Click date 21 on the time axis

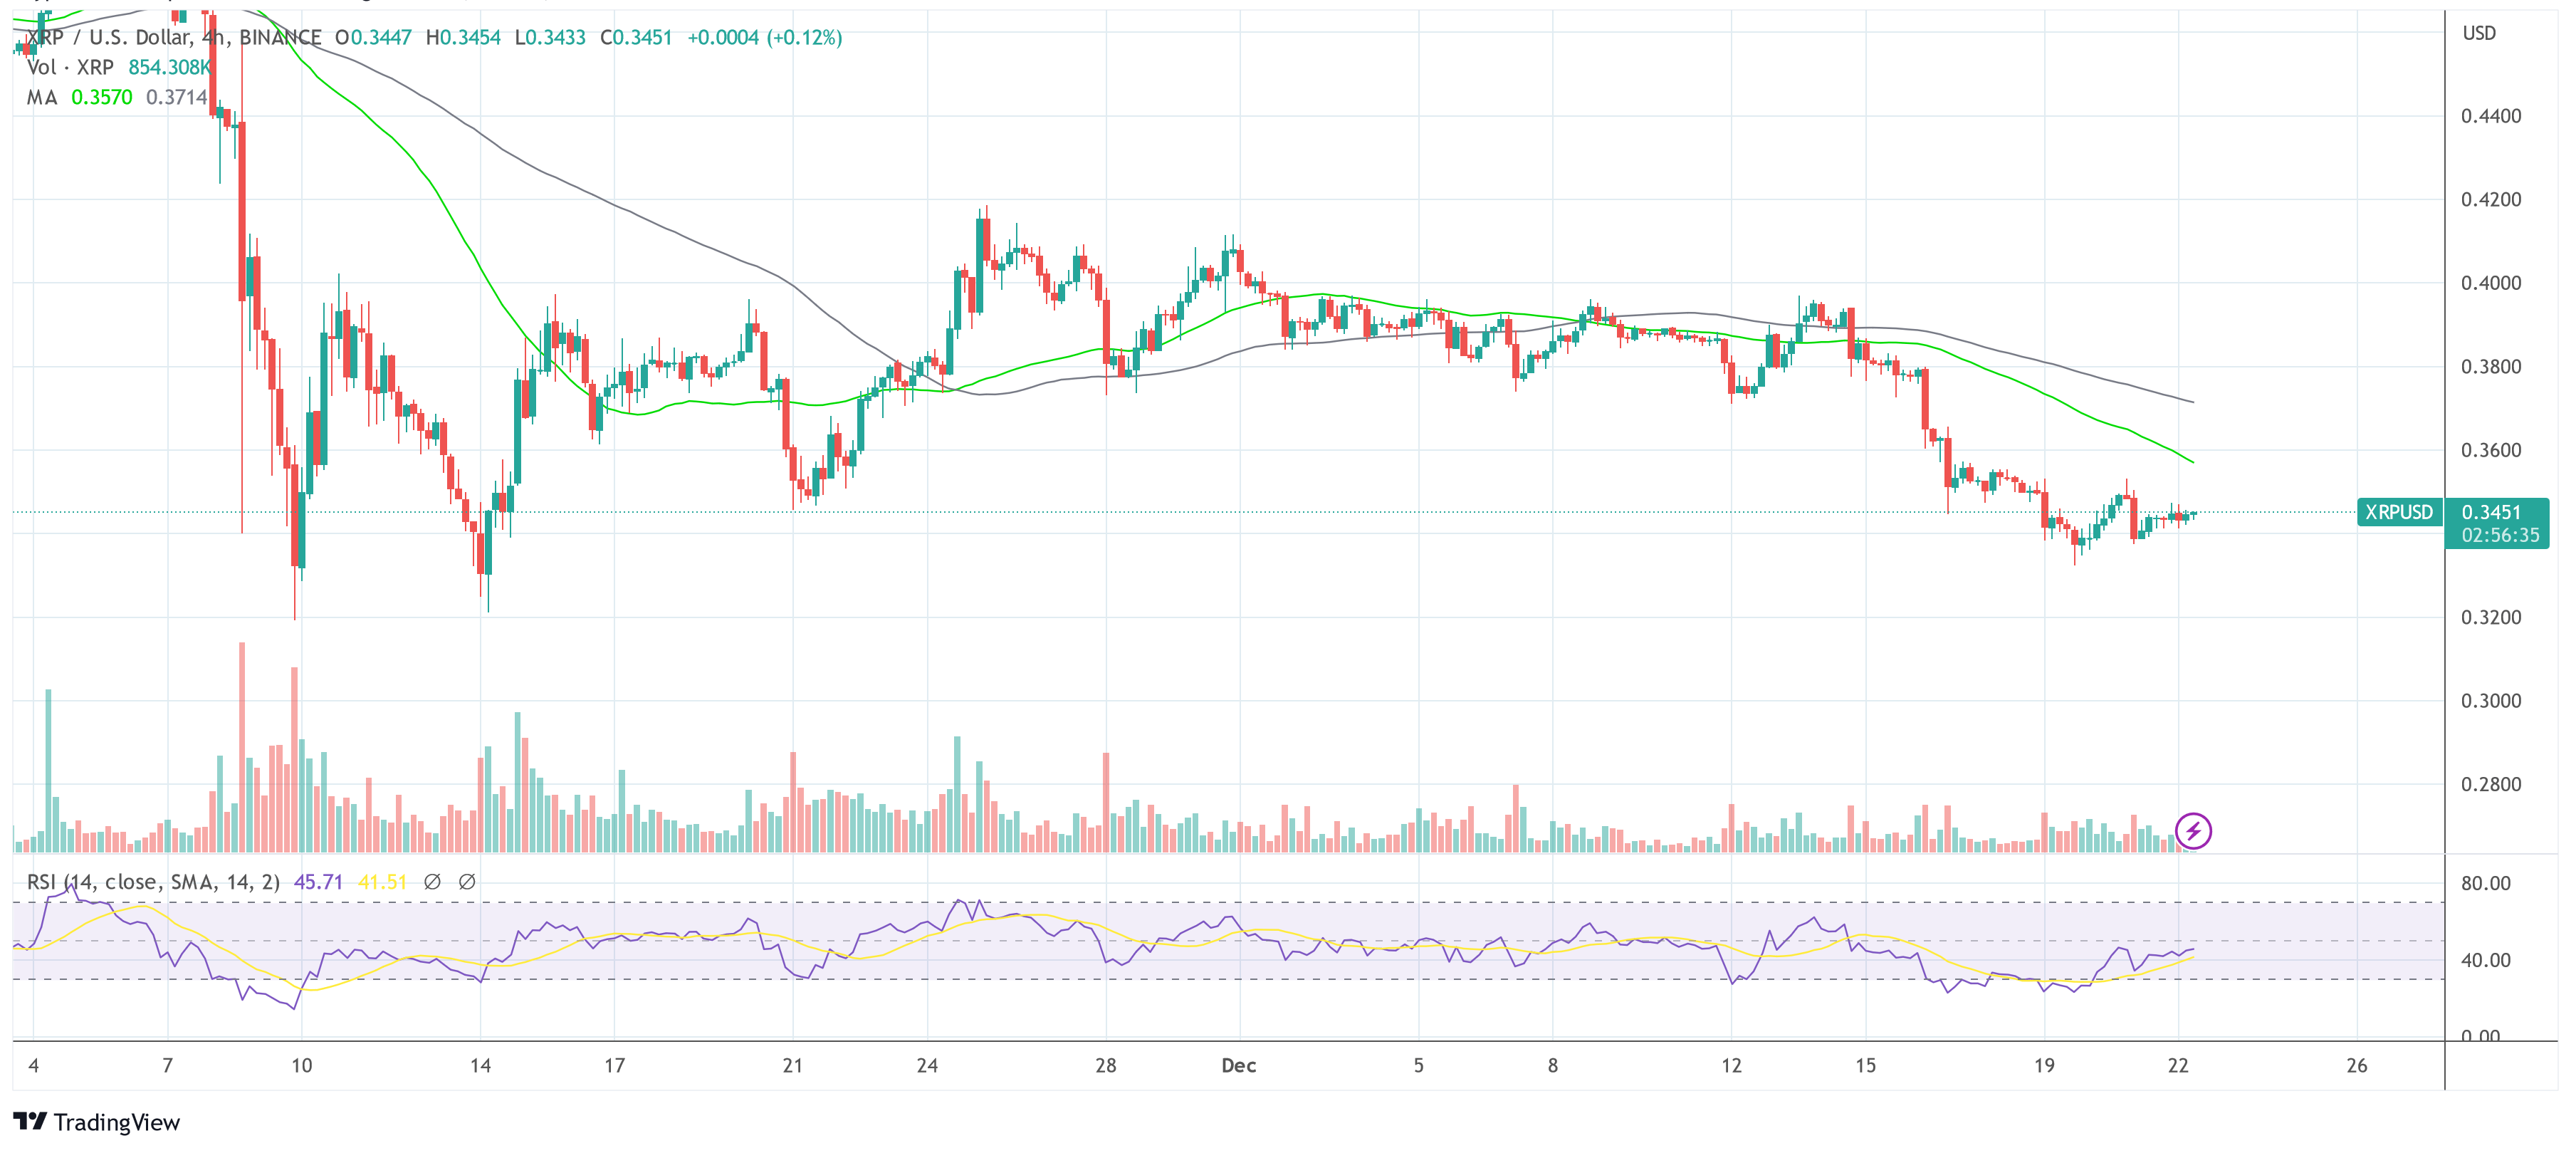(x=792, y=1065)
